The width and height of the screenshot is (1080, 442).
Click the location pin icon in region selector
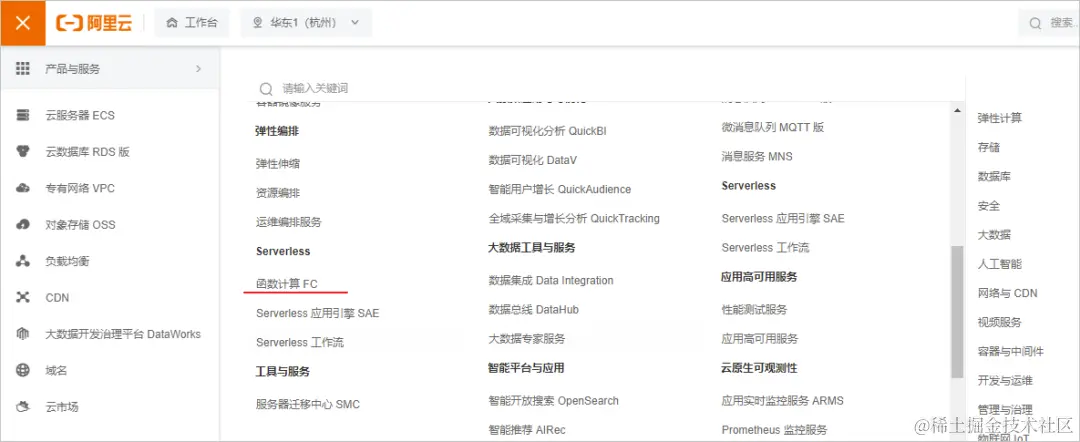(x=258, y=23)
